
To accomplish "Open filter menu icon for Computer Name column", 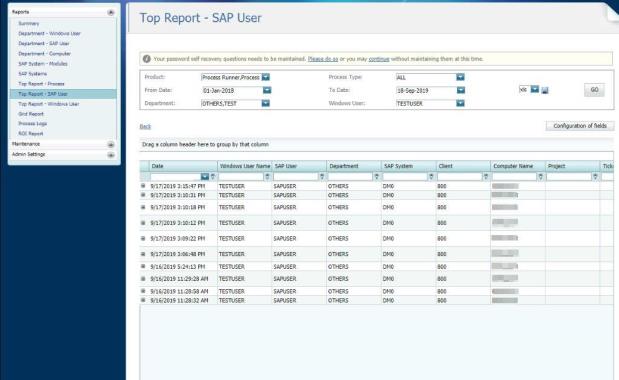I will 541,176.
